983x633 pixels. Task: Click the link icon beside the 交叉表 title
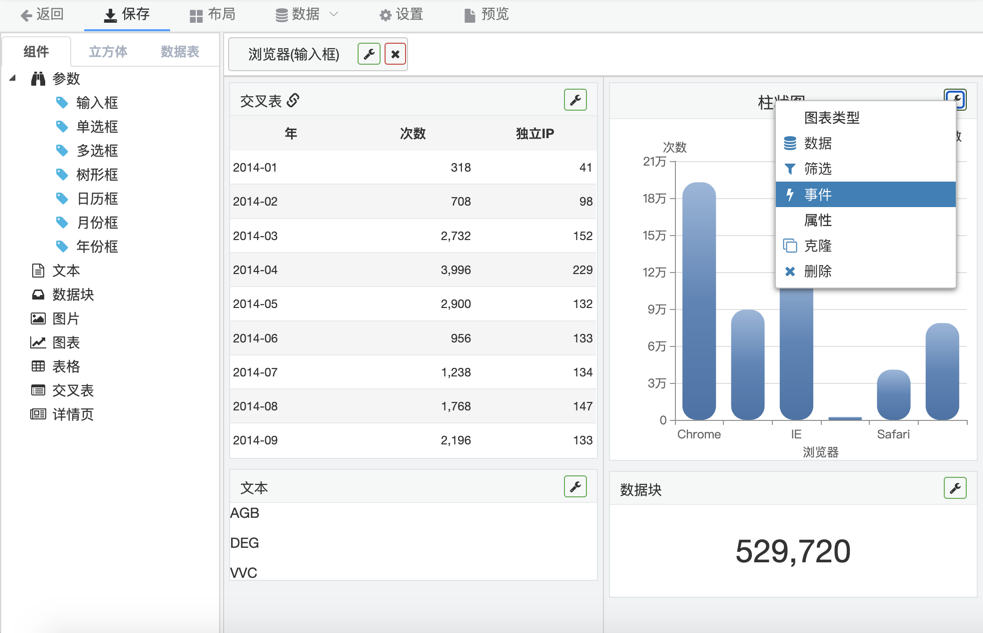pyautogui.click(x=293, y=100)
